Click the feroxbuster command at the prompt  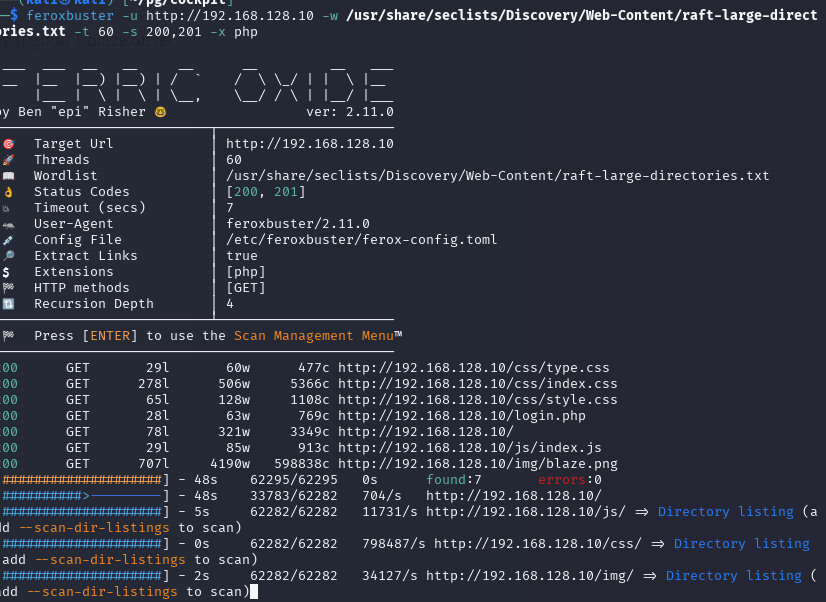click(x=70, y=16)
